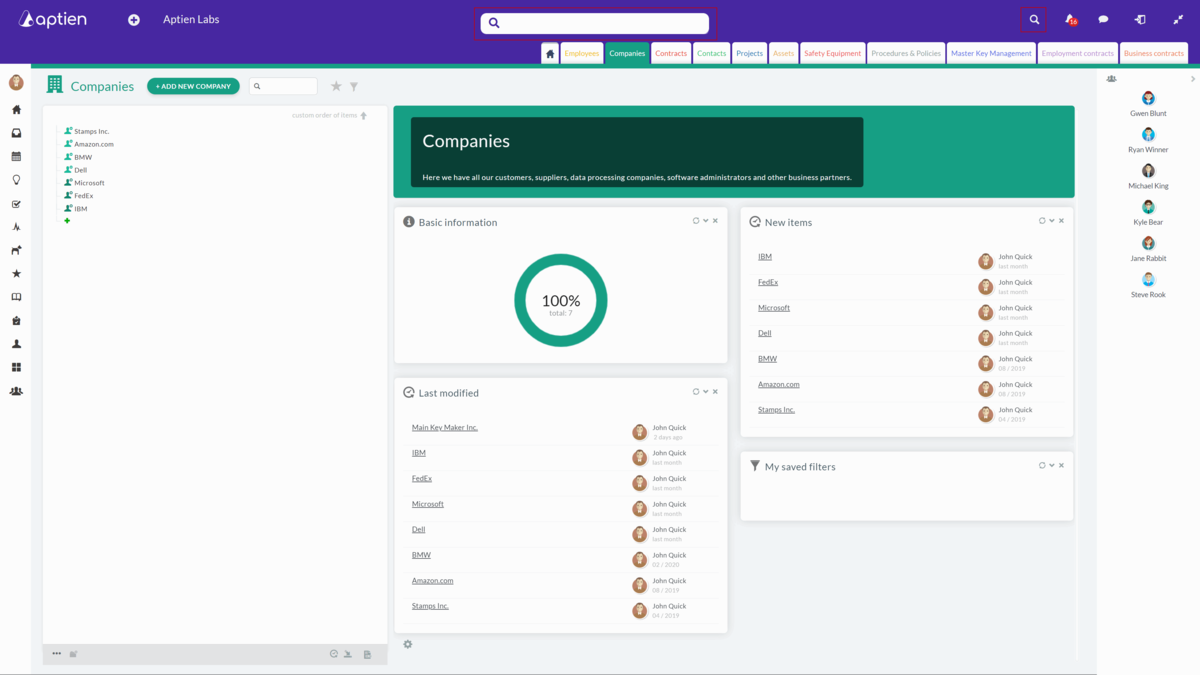Click the custom order of items arrow

point(363,115)
